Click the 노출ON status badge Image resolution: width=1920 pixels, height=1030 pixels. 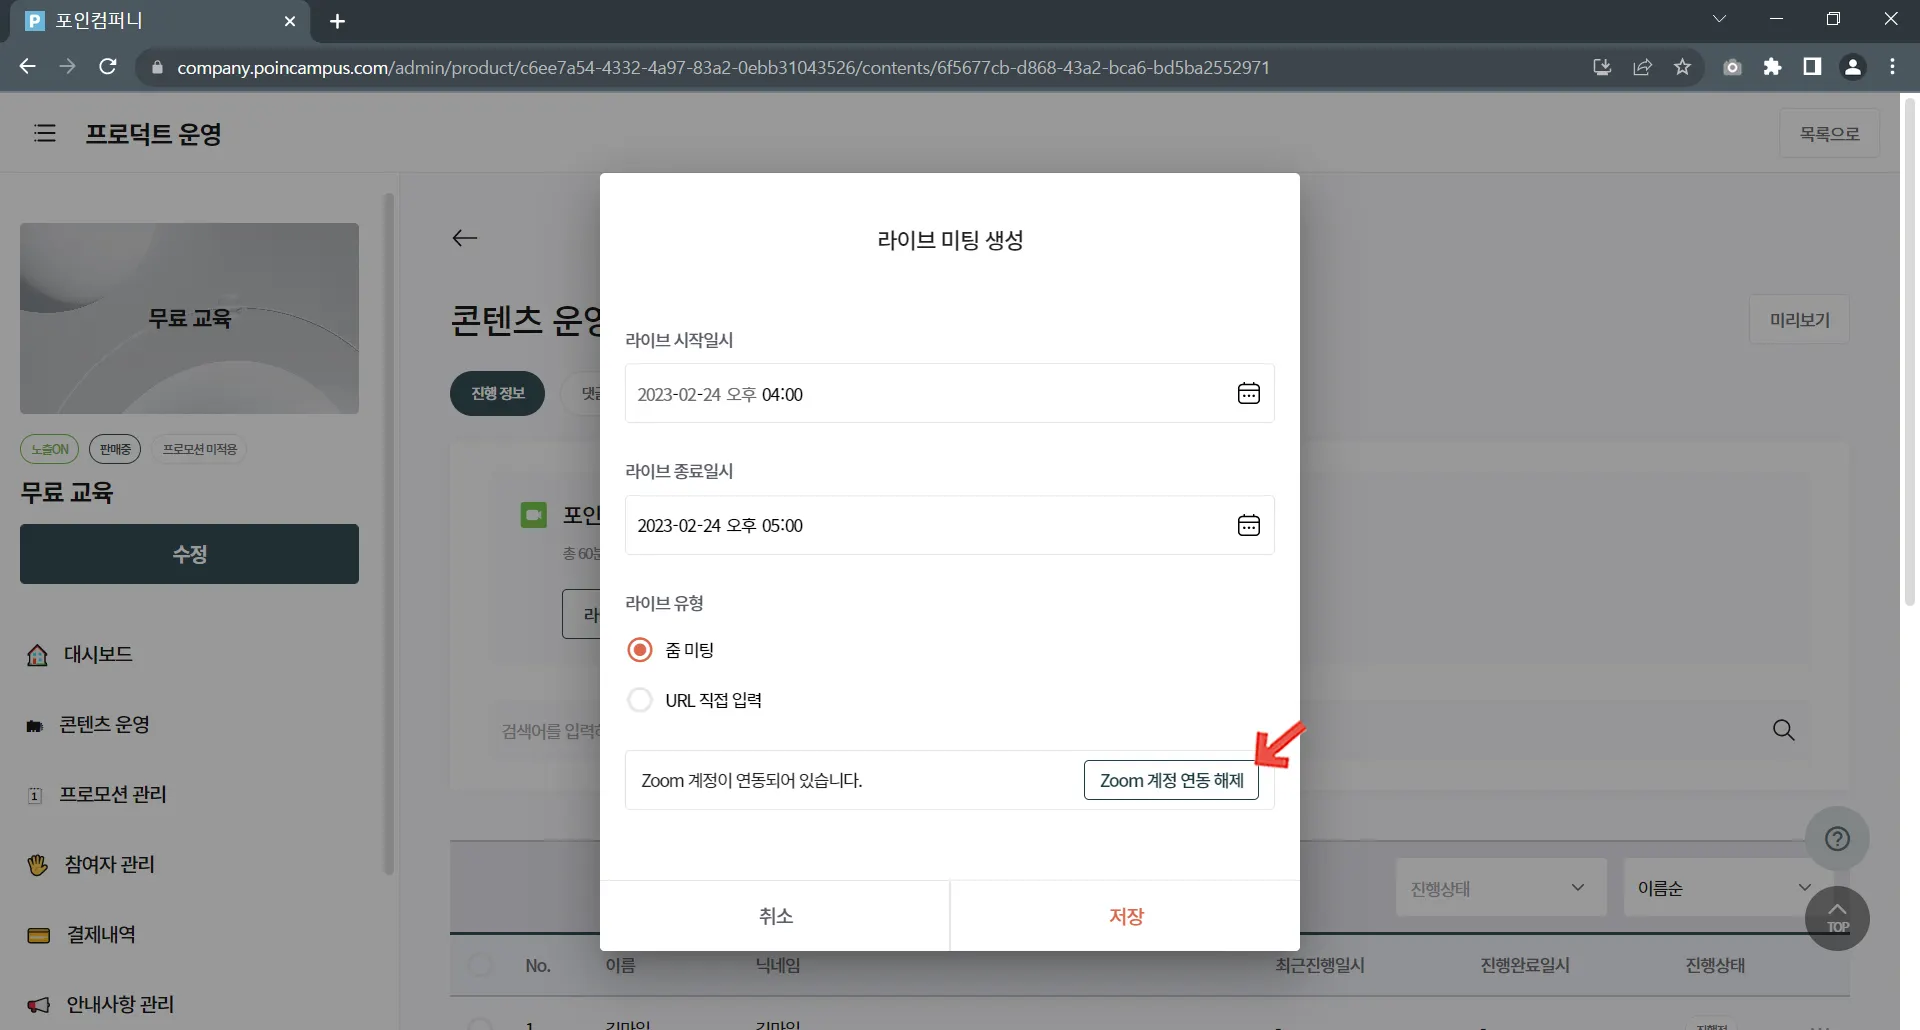(50, 449)
